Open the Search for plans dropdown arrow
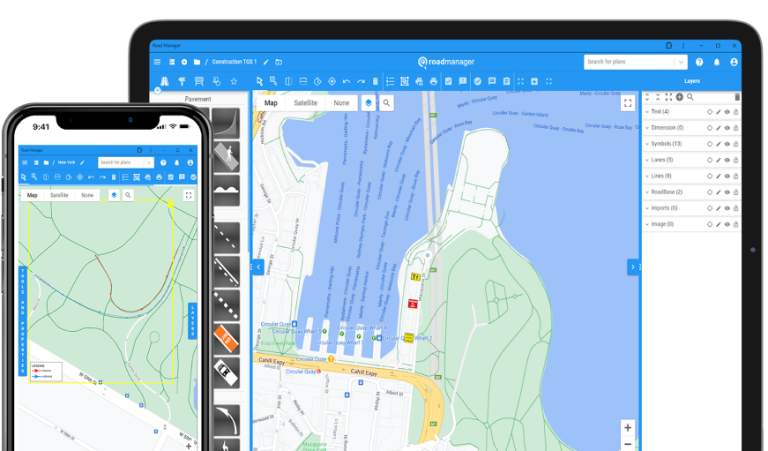Image resolution: width=768 pixels, height=451 pixels. [x=680, y=62]
